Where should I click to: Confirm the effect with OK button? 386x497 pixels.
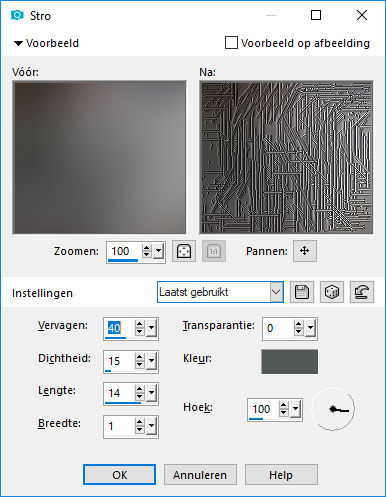119,475
